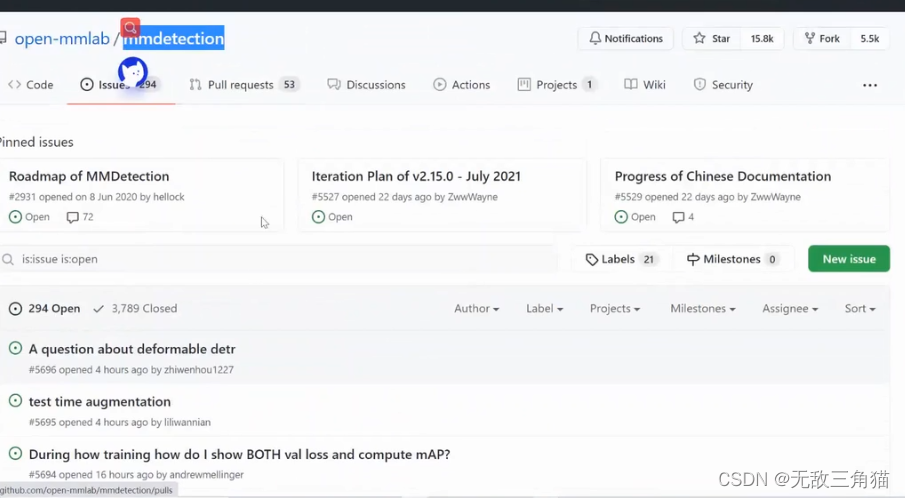Open the Discussions tab
Screen dimensions: 905x498
(367, 85)
